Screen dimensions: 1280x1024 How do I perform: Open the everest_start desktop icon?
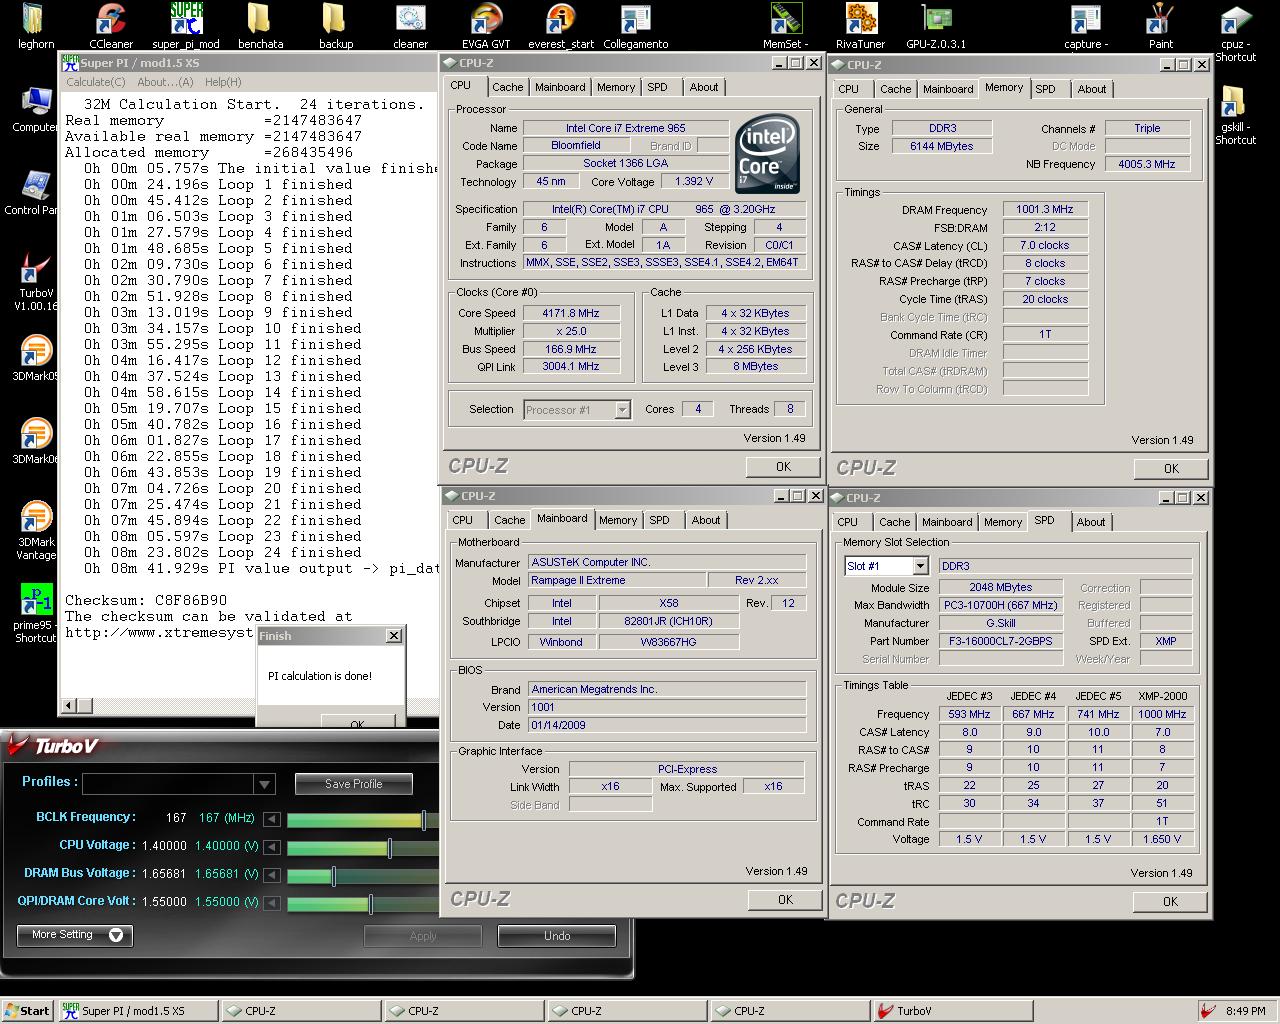561,25
